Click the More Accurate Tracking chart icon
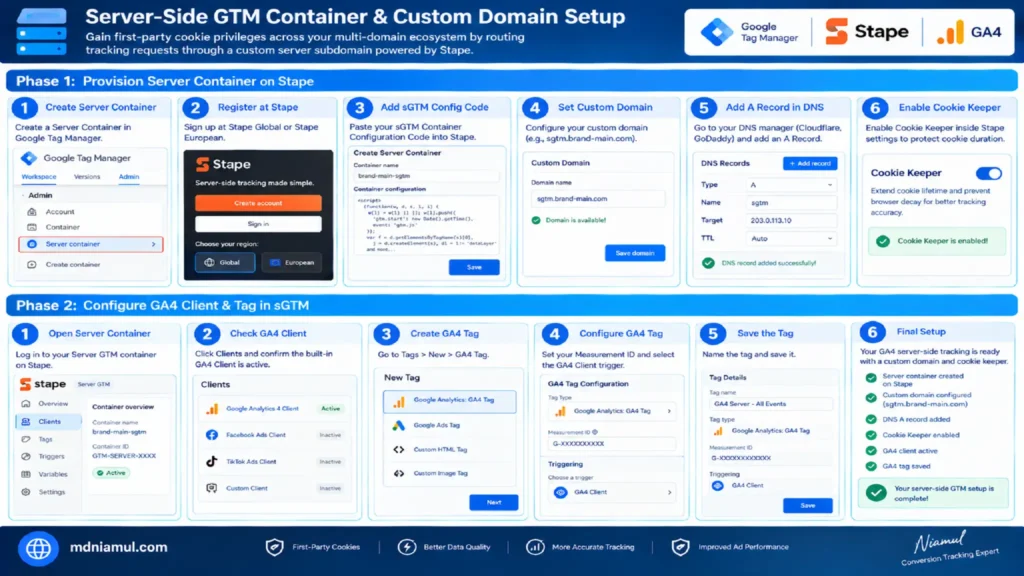This screenshot has width=1024, height=576. point(535,547)
